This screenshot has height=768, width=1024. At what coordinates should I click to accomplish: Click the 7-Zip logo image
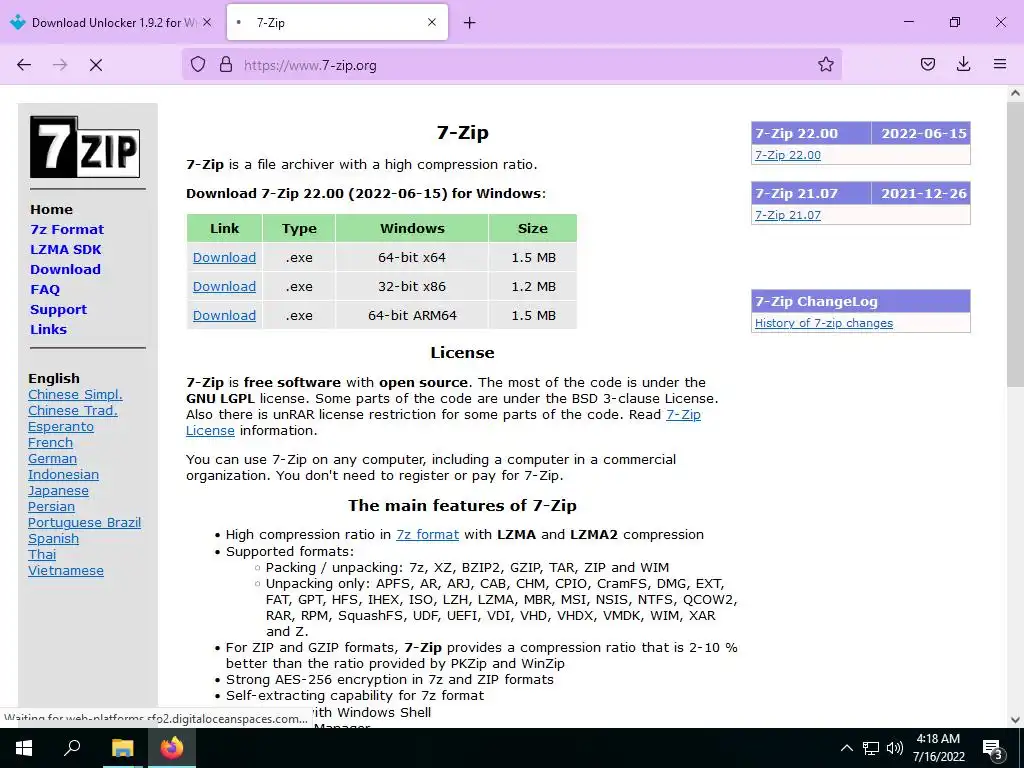85,147
